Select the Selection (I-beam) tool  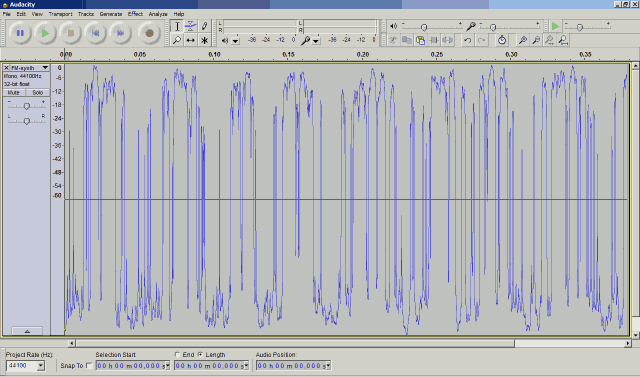point(177,27)
